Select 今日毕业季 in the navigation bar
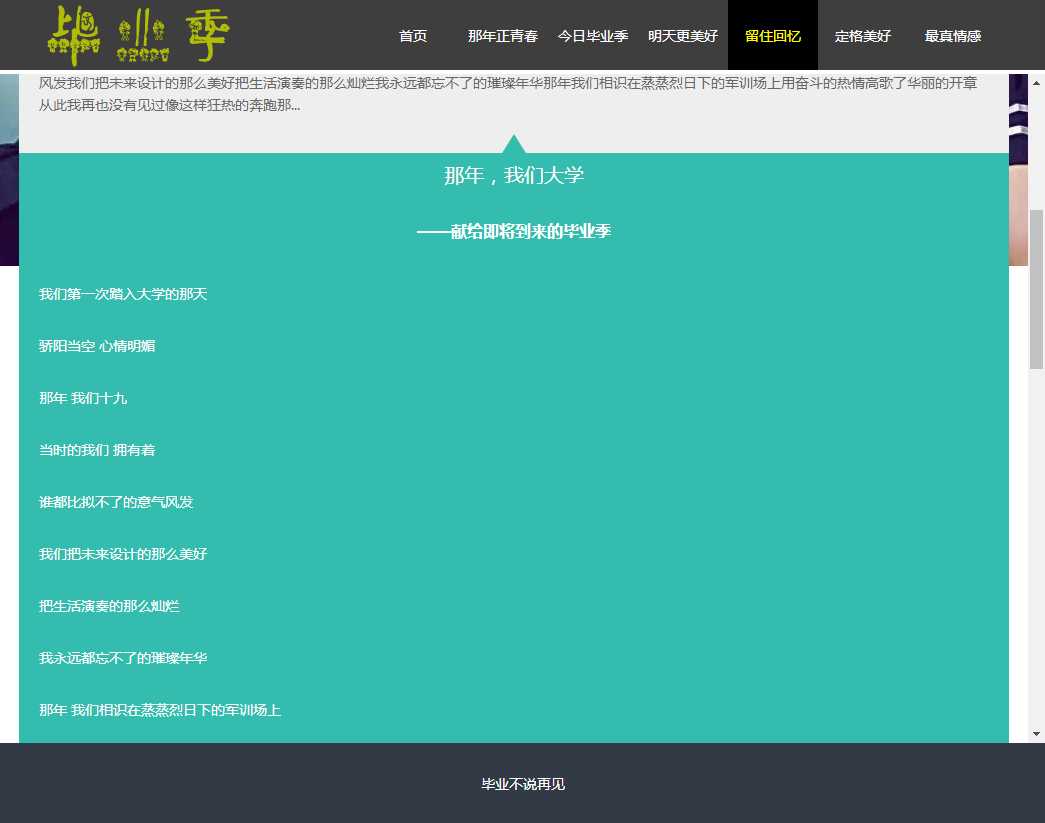The width and height of the screenshot is (1045, 823). 592,36
